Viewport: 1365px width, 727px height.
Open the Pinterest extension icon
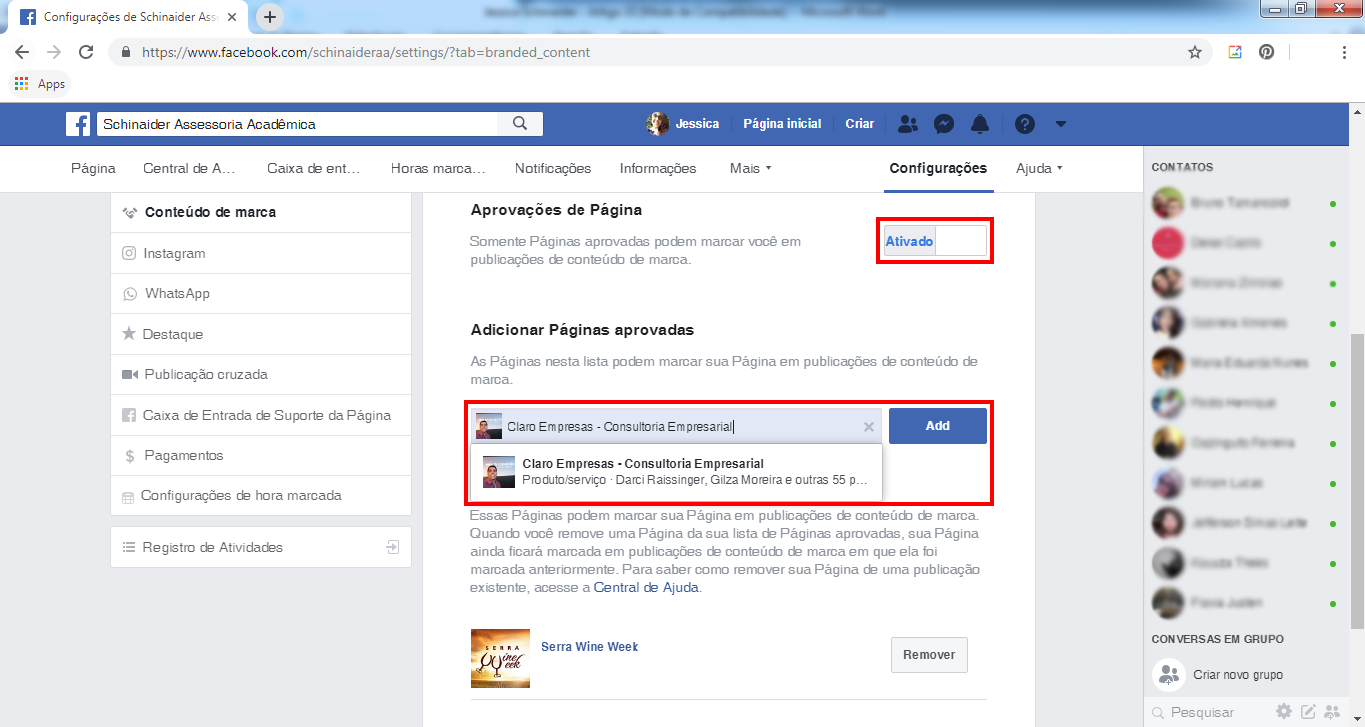(x=1267, y=52)
